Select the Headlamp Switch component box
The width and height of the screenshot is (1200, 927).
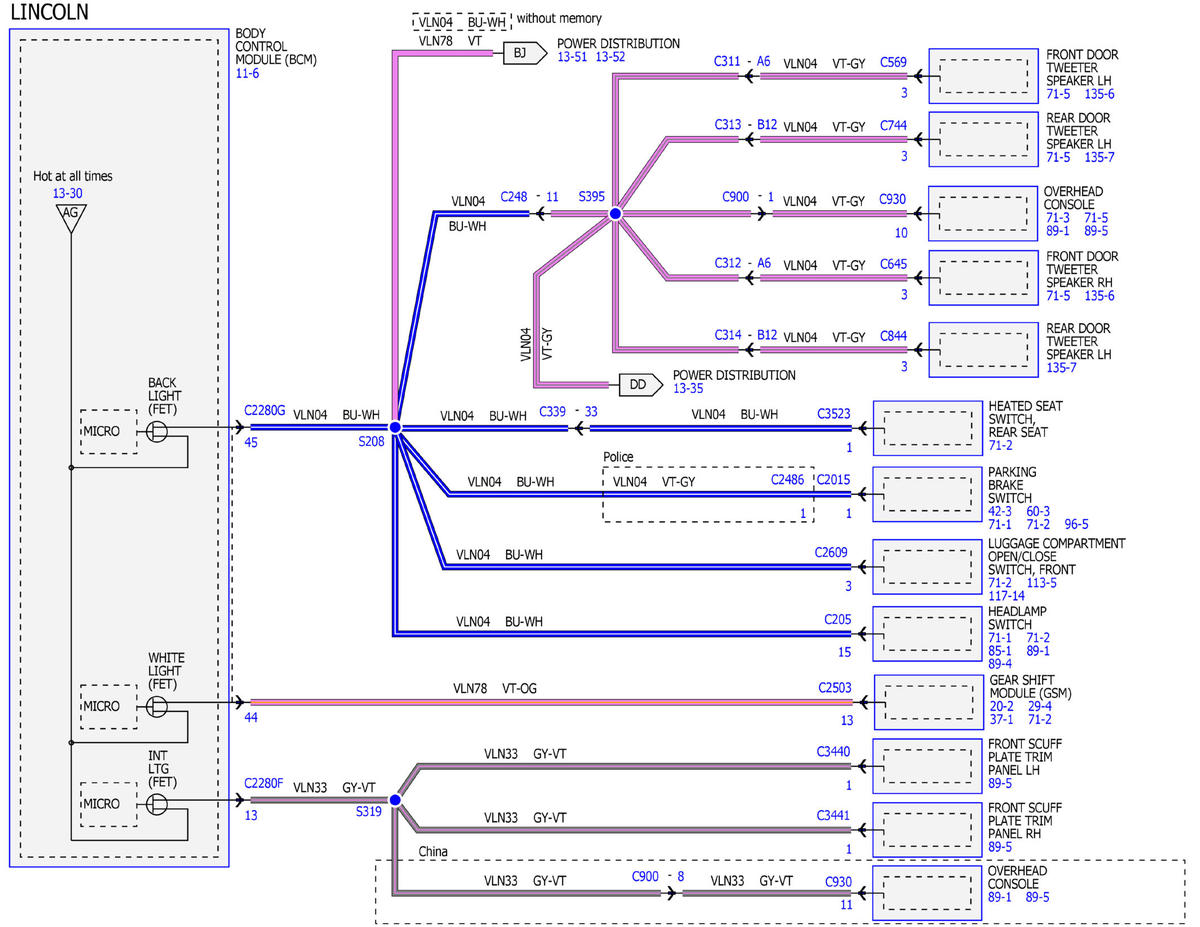coord(928,633)
